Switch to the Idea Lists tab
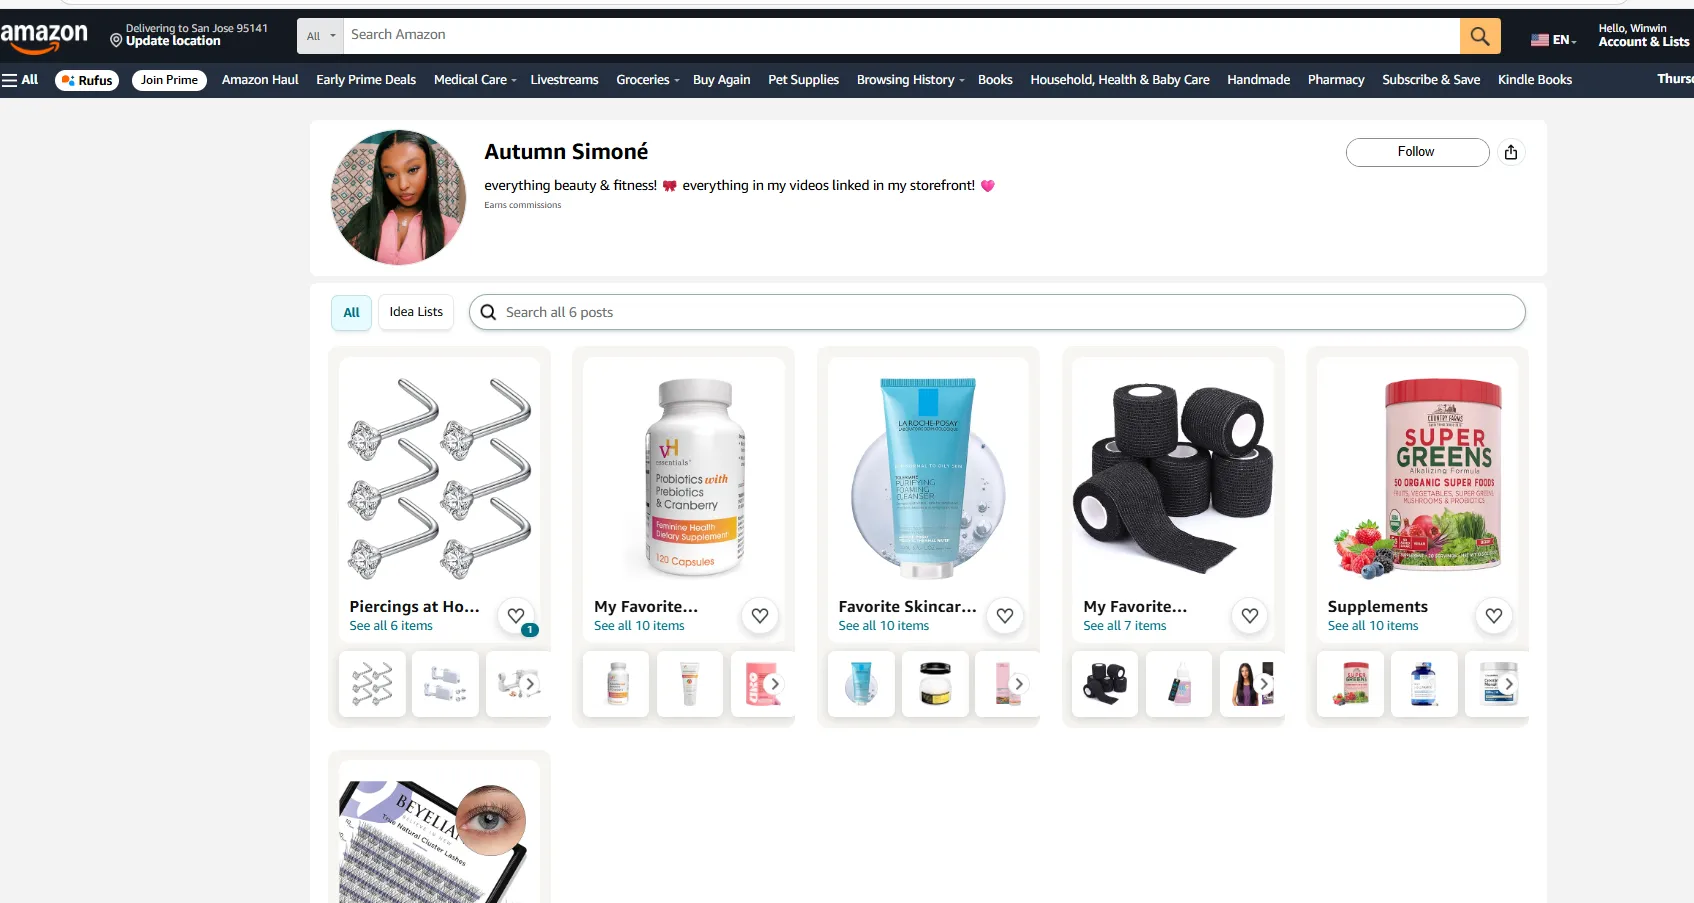This screenshot has width=1694, height=903. click(x=416, y=312)
